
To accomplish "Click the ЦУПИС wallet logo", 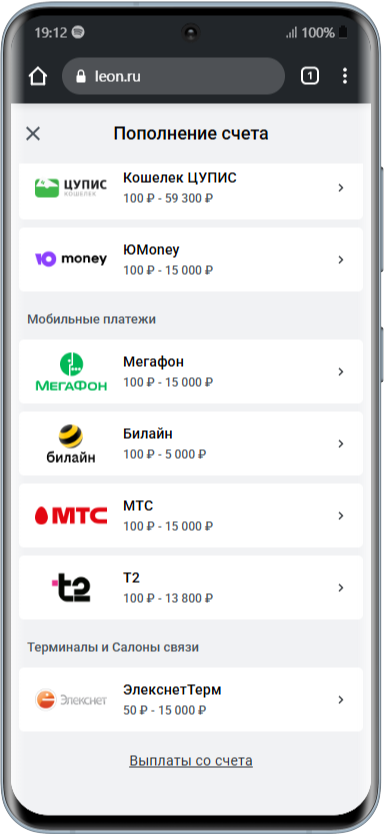I will pyautogui.click(x=71, y=188).
